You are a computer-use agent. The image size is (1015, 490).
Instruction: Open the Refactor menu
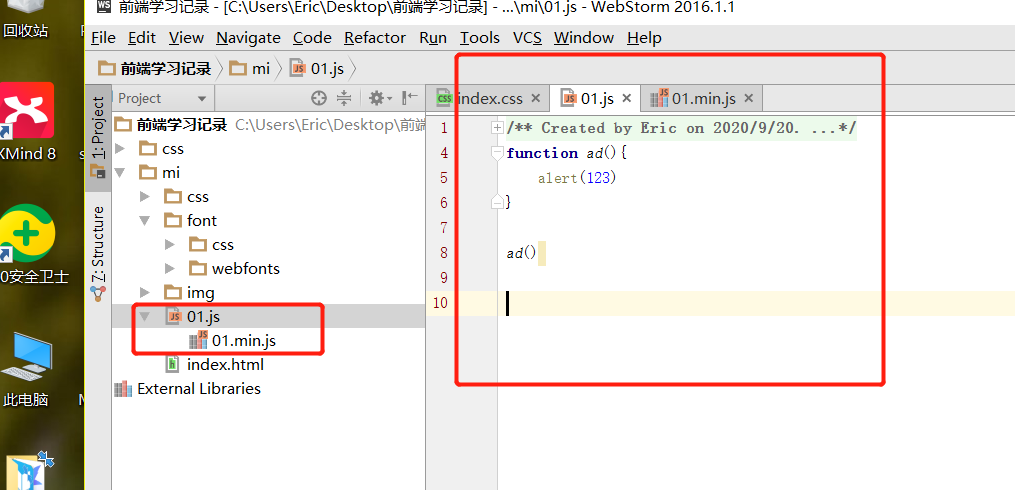pos(375,38)
